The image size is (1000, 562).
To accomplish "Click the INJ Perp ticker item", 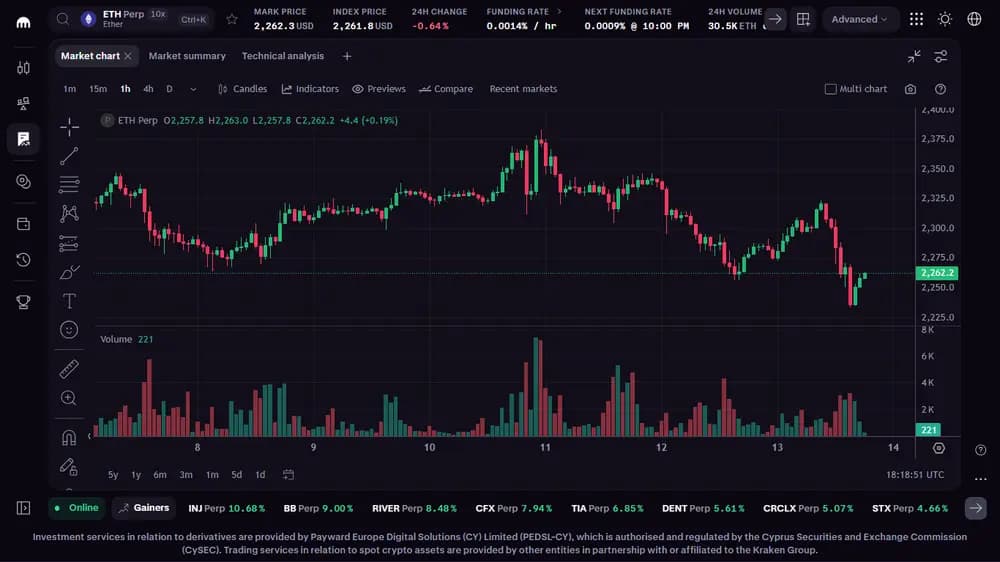I will [x=226, y=508].
